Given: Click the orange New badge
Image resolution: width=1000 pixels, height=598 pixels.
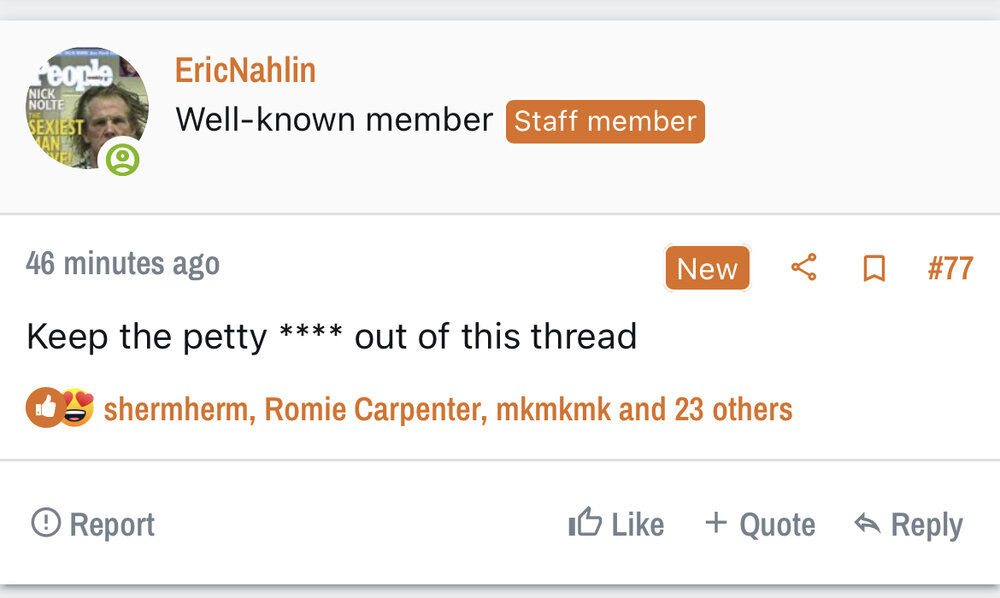Looking at the screenshot, I should pos(707,268).
